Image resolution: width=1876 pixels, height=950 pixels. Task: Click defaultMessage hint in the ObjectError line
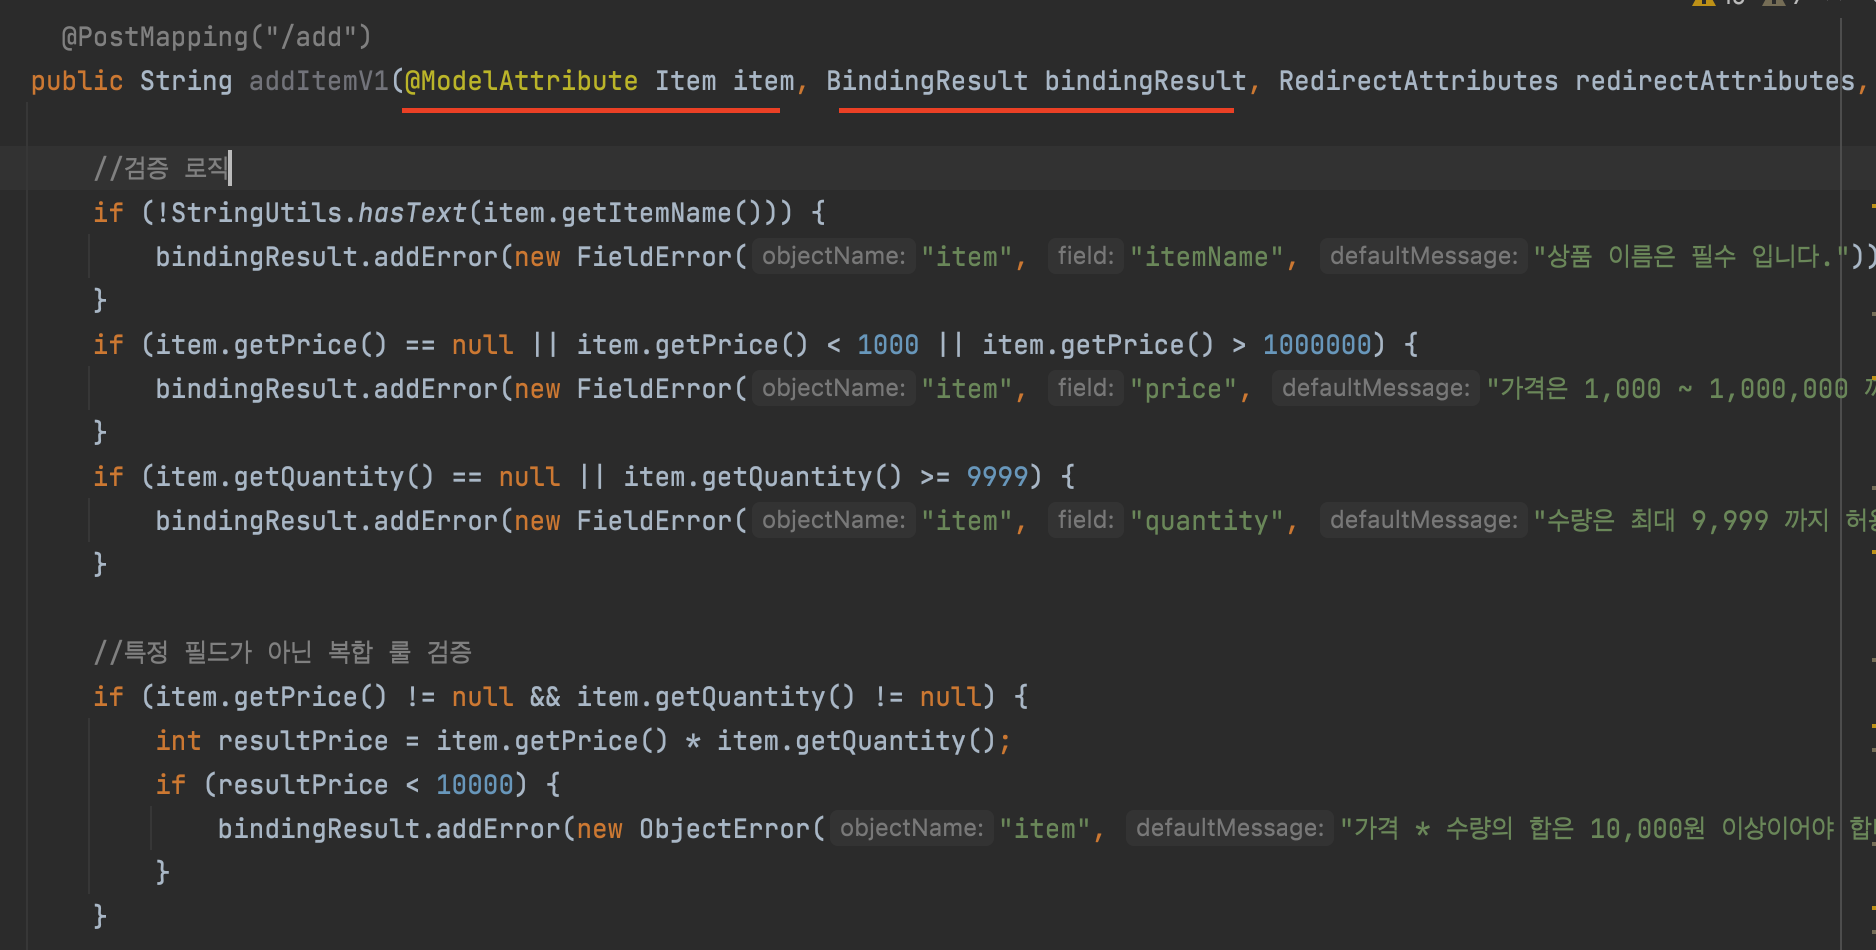(1229, 829)
